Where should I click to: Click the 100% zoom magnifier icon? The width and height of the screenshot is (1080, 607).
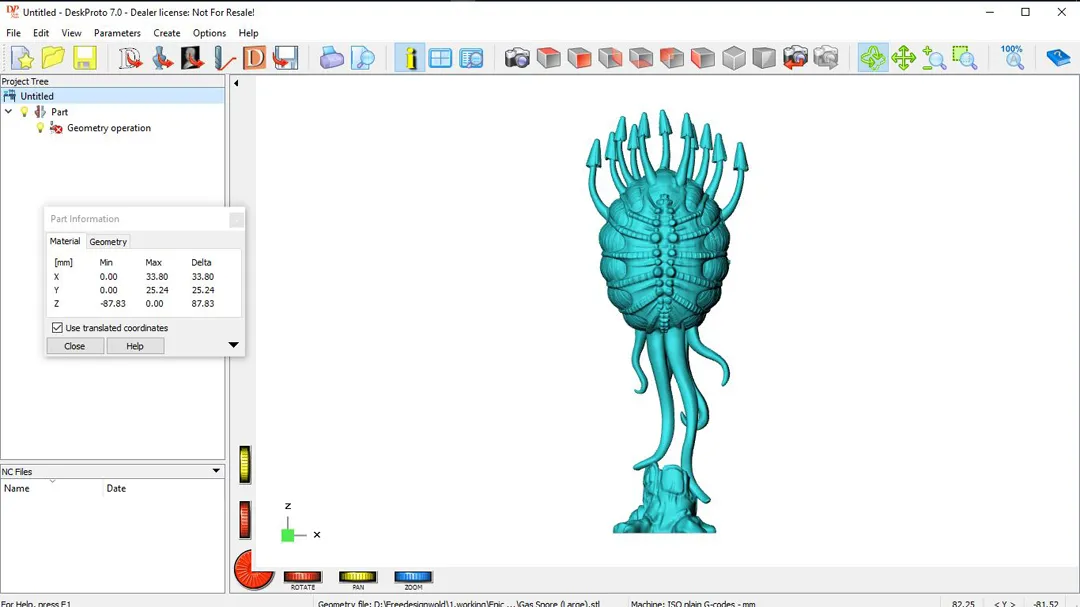coord(1012,58)
